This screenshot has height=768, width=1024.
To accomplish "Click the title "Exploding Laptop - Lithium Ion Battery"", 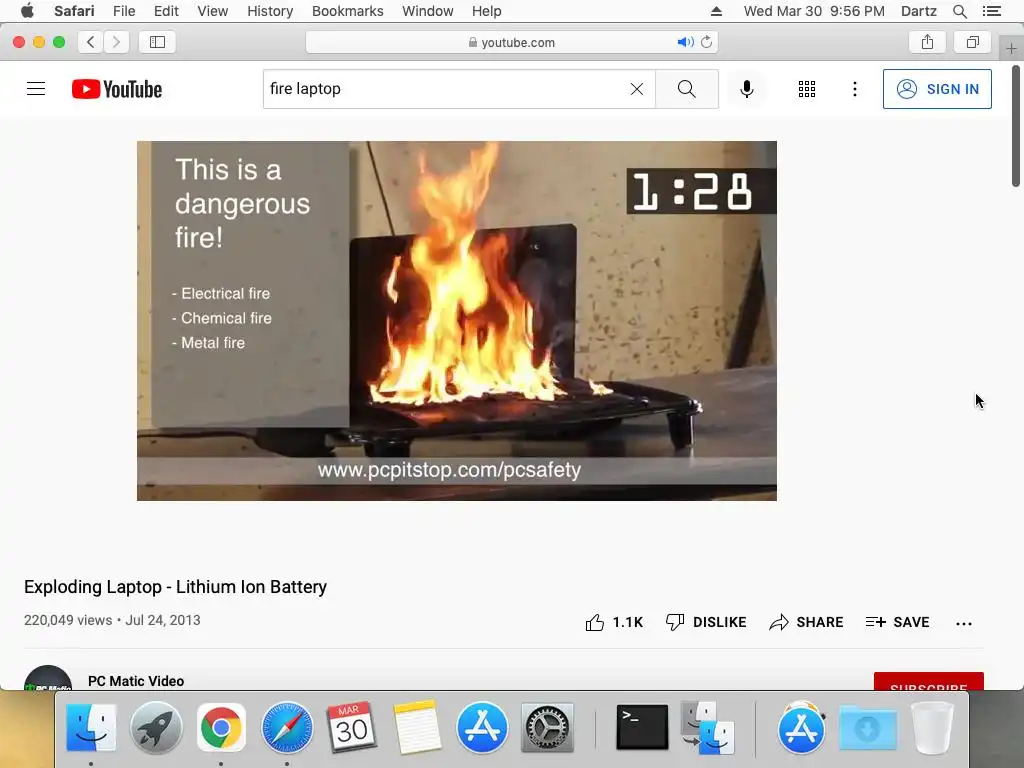I will [175, 587].
